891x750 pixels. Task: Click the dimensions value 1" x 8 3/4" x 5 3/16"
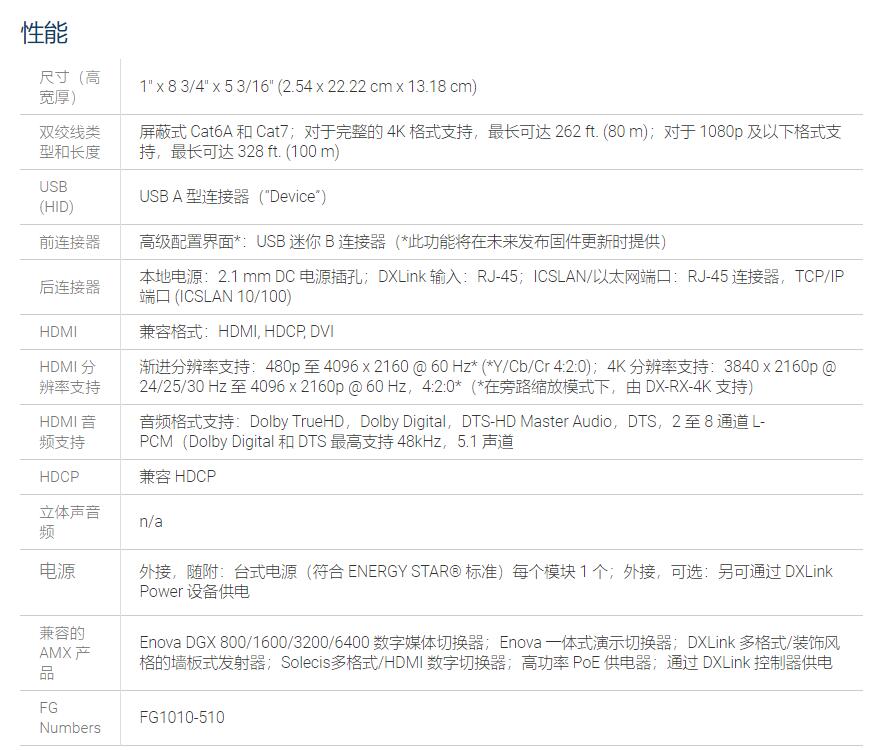click(308, 86)
